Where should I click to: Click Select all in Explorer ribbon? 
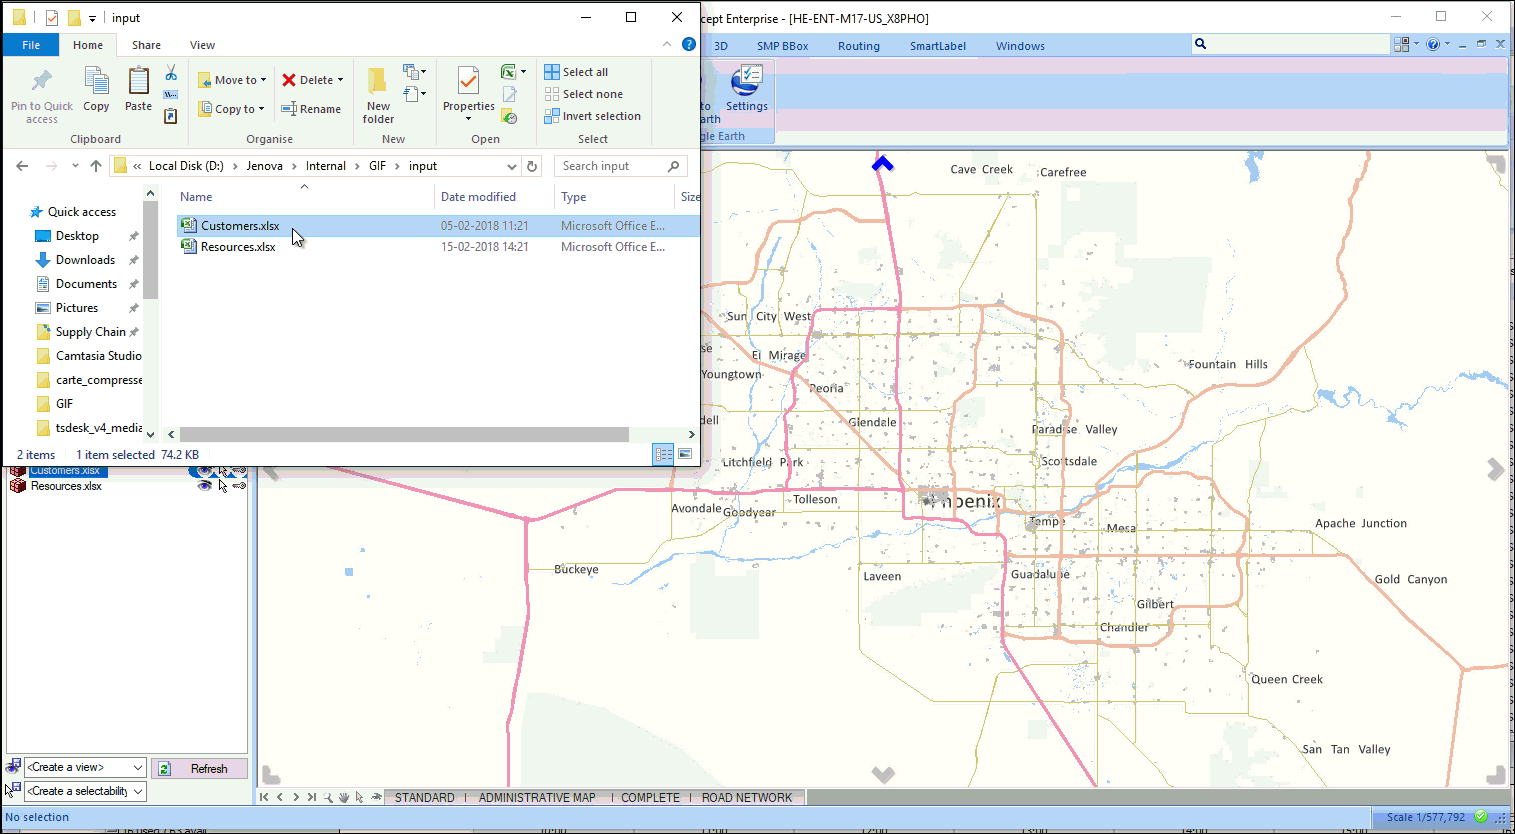pos(578,71)
